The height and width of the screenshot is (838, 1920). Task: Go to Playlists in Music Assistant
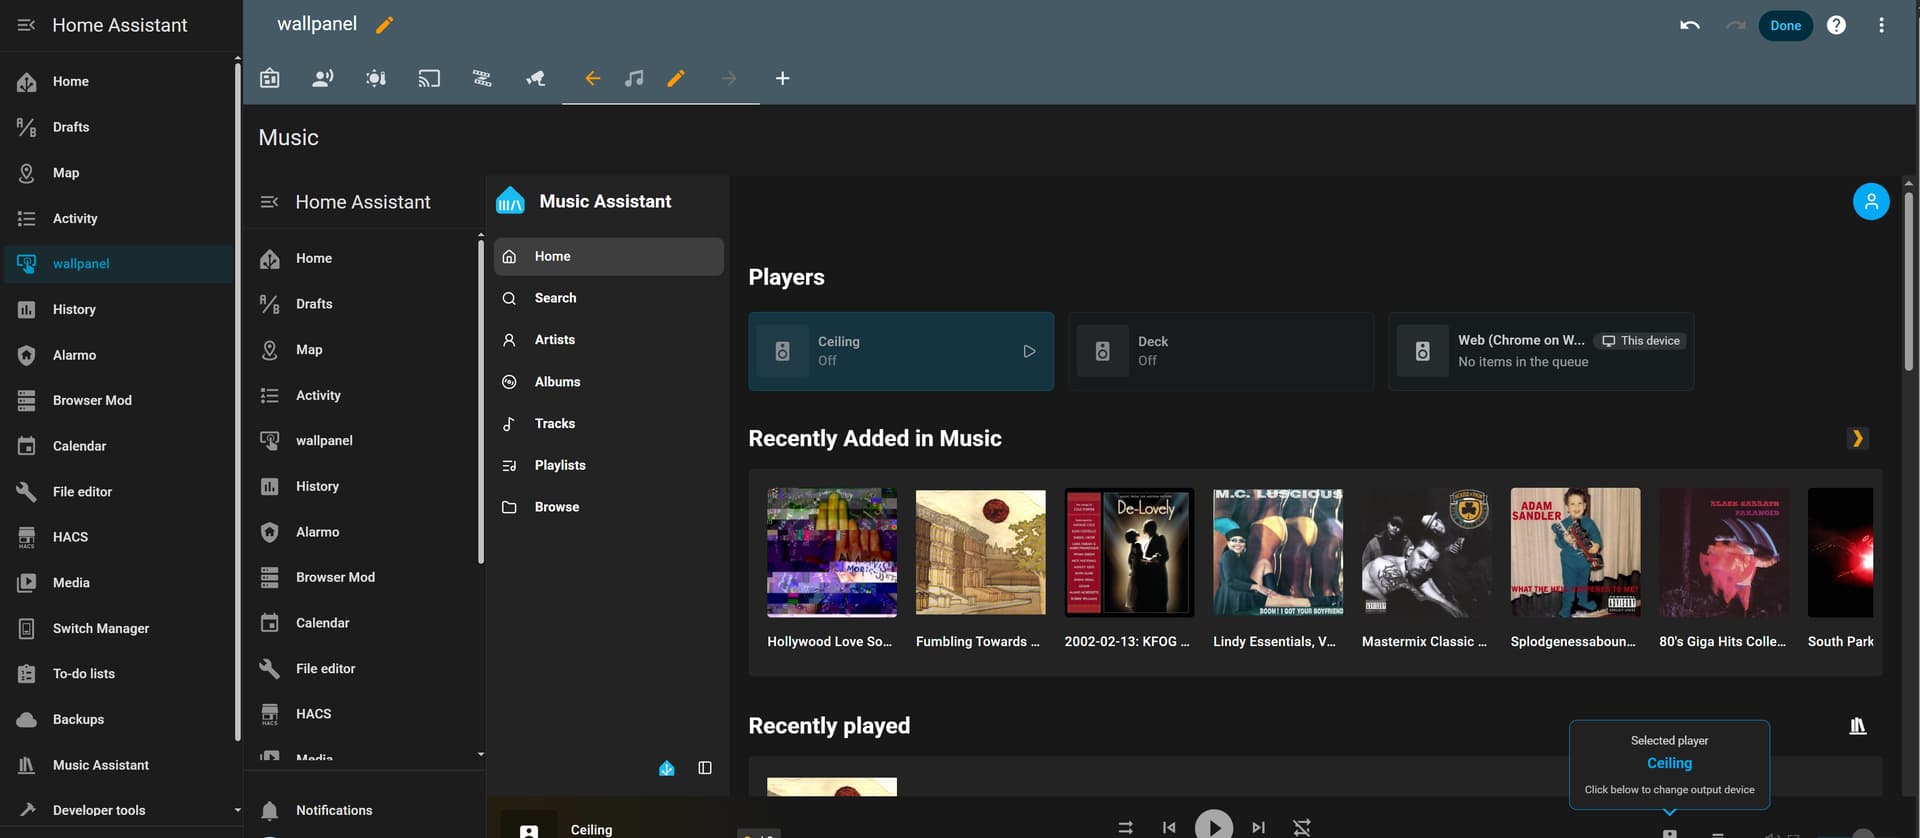pos(560,465)
